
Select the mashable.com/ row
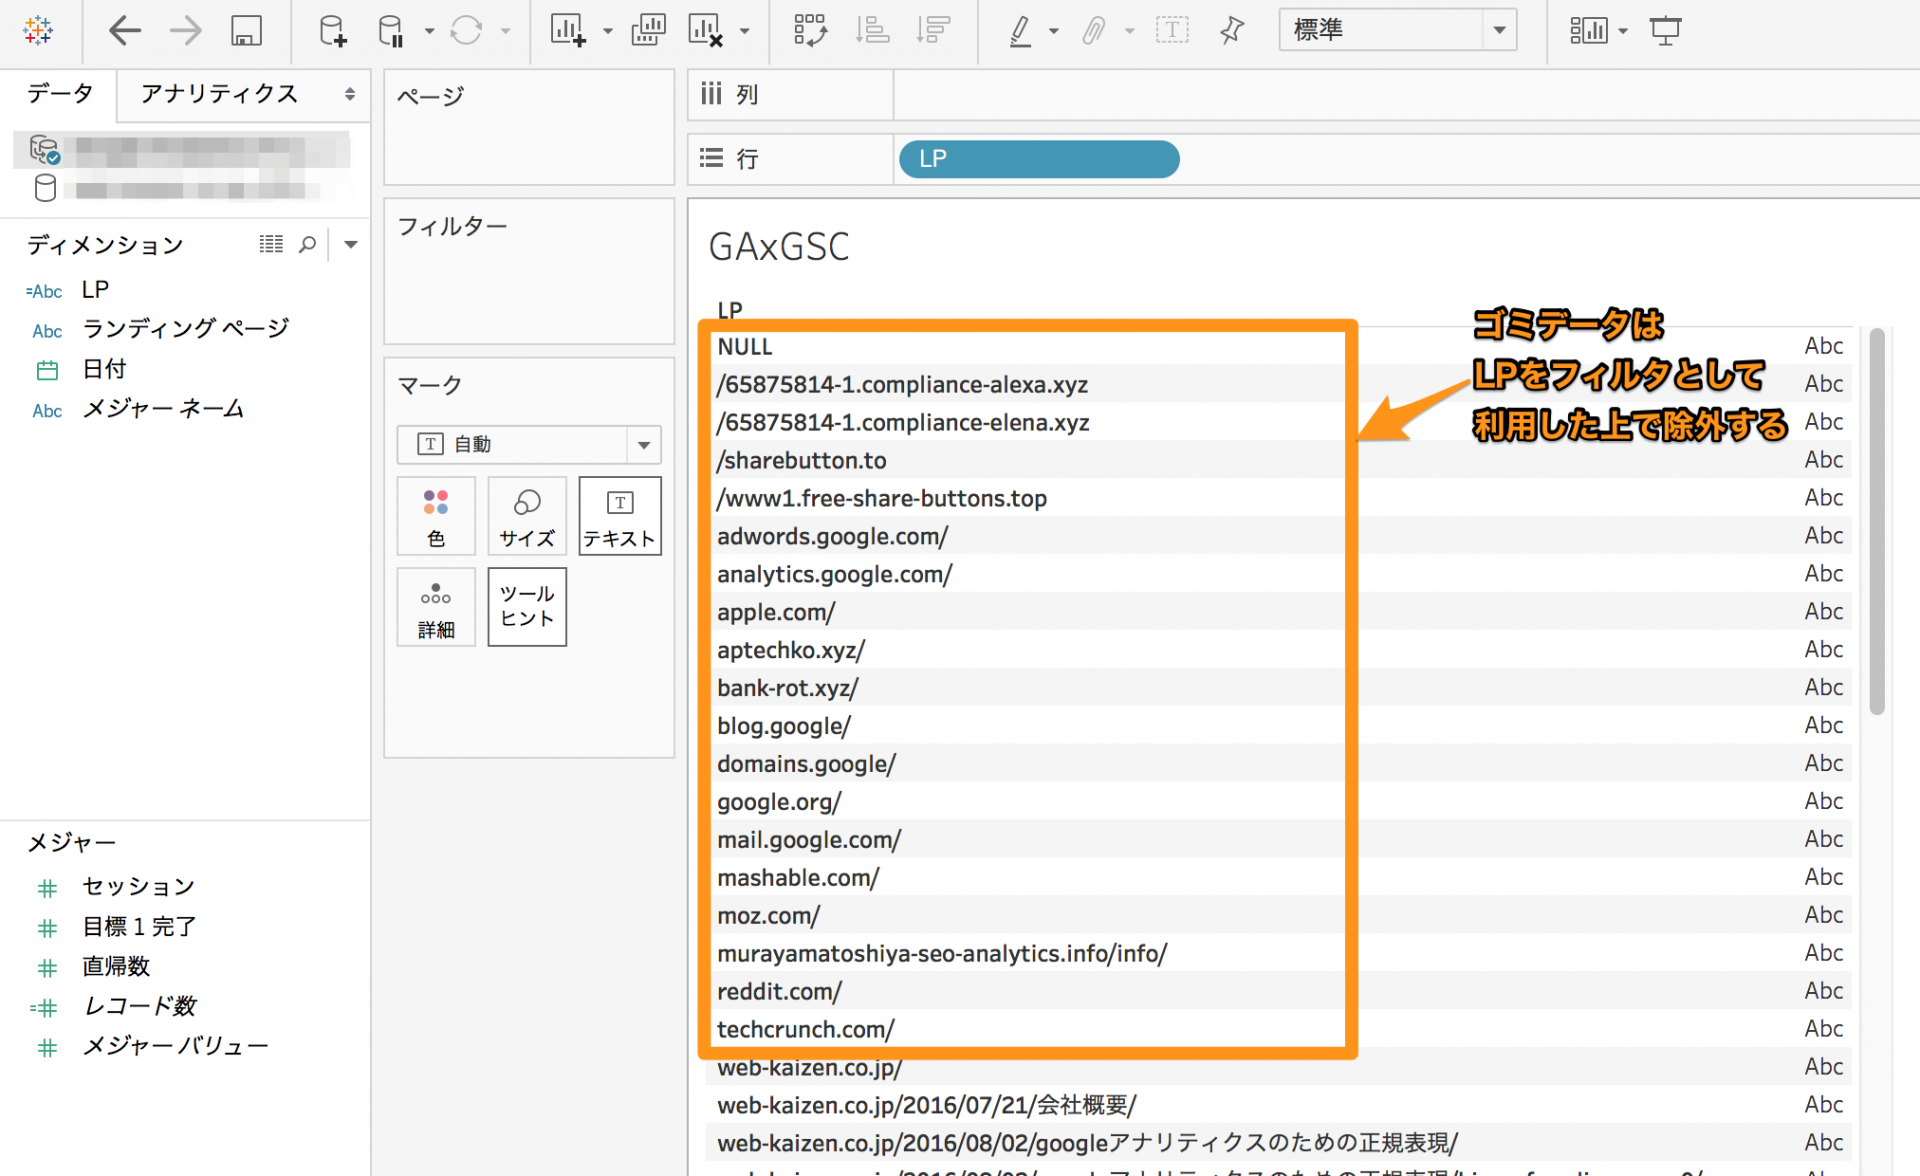tap(798, 877)
